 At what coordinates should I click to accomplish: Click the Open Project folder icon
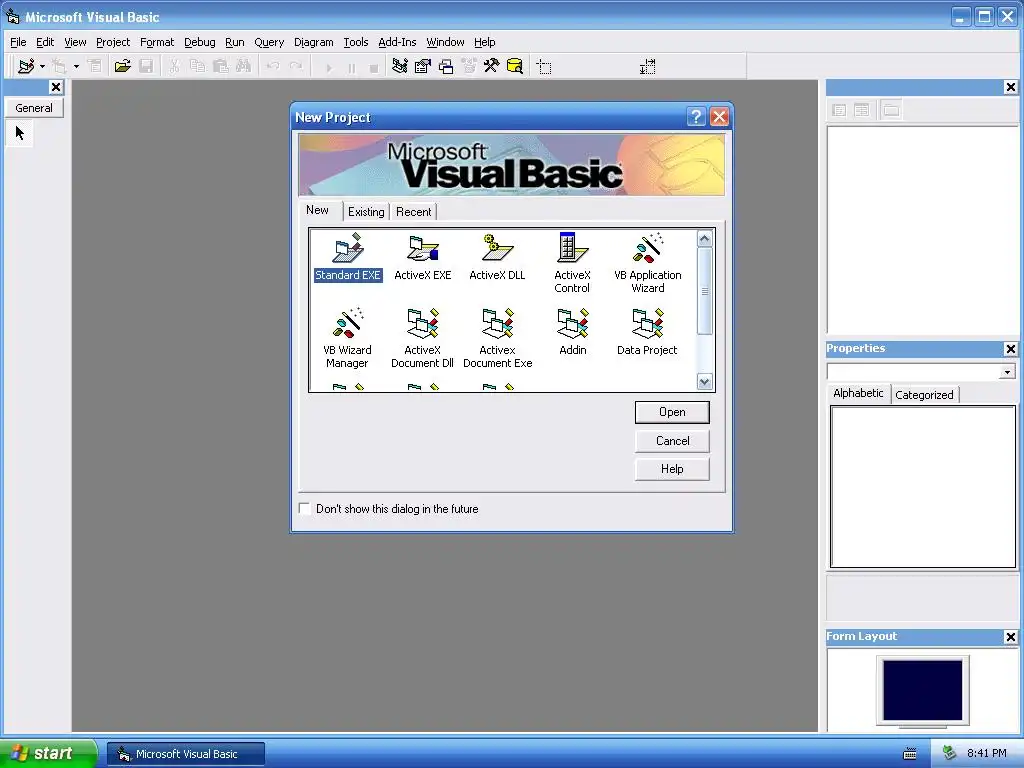122,66
